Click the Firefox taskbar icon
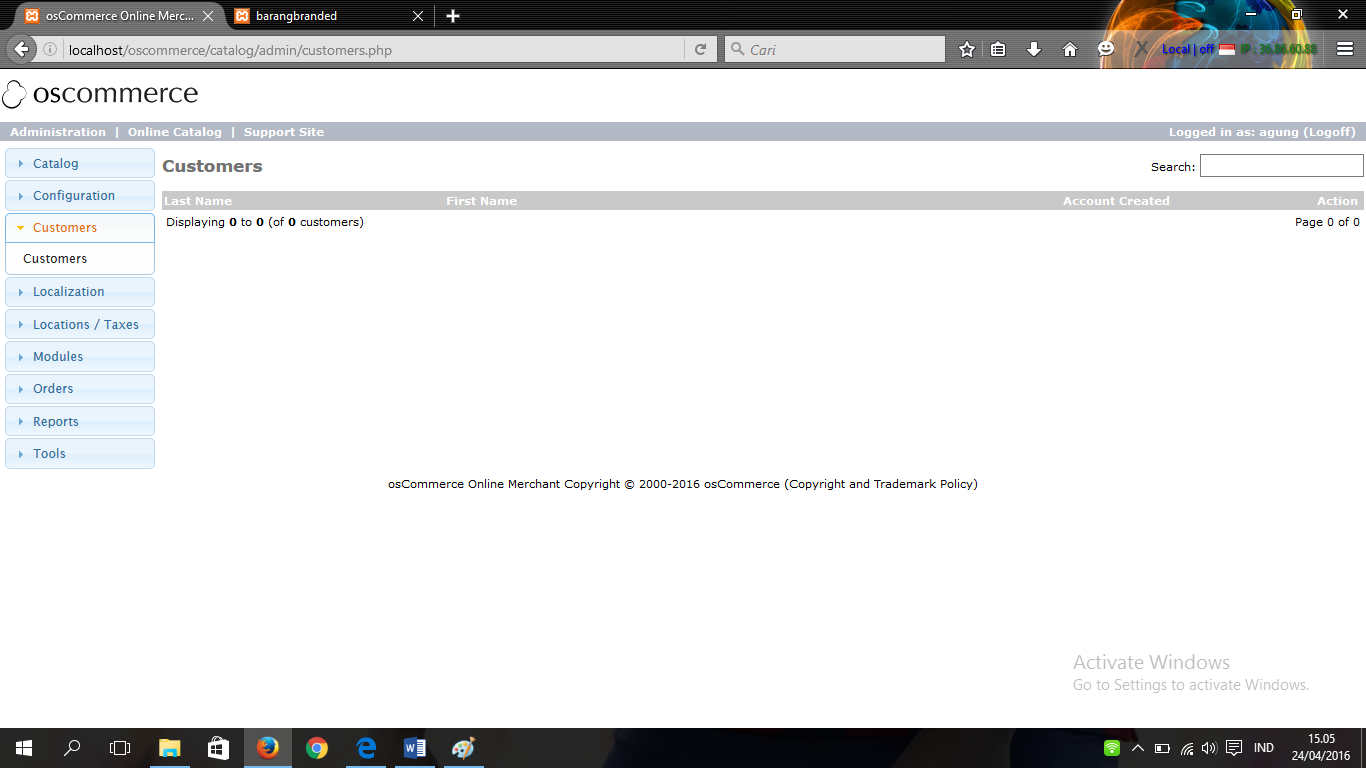The height and width of the screenshot is (768, 1366). (268, 748)
